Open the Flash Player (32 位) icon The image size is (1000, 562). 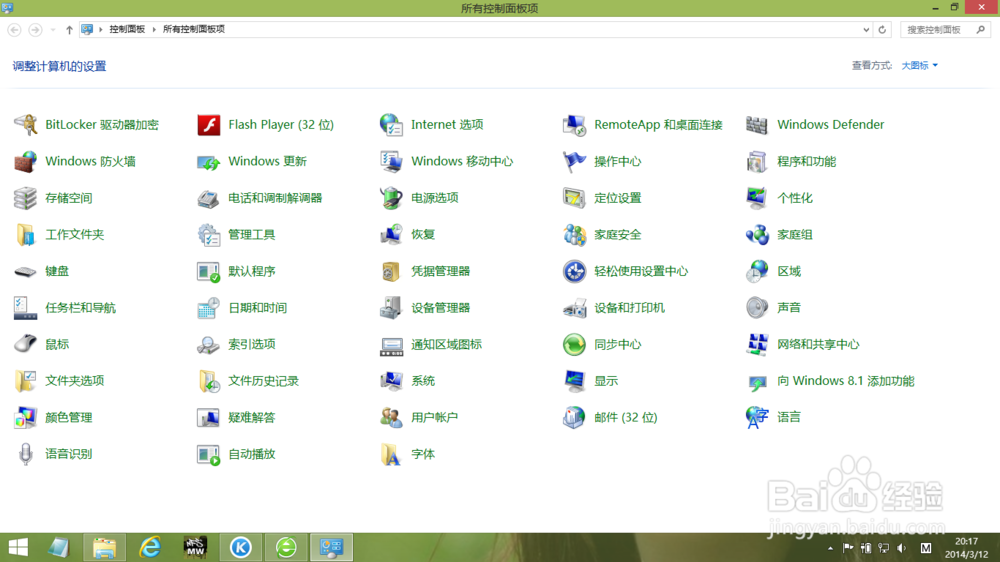tap(209, 124)
